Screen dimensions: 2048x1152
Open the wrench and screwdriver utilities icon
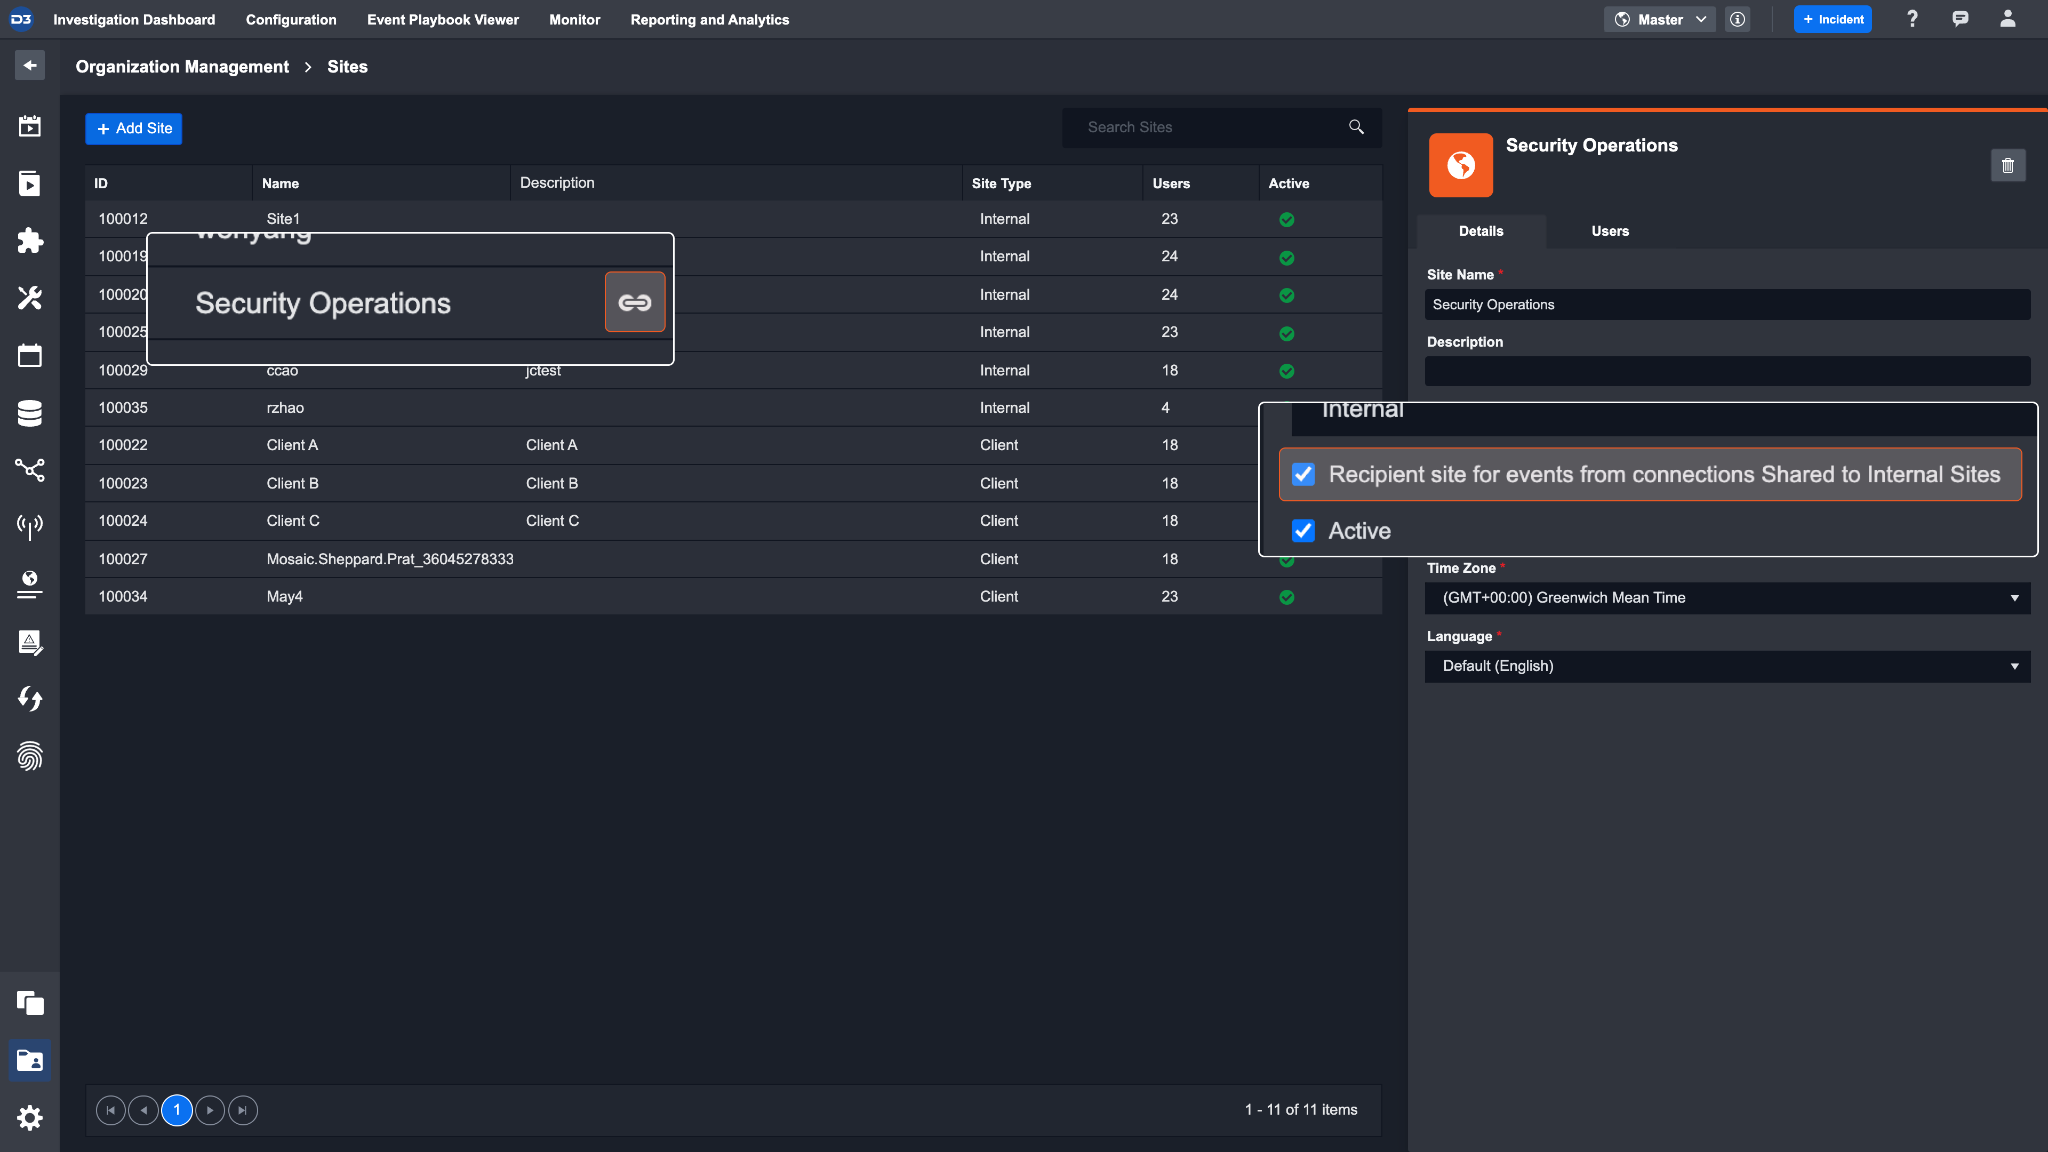(30, 298)
